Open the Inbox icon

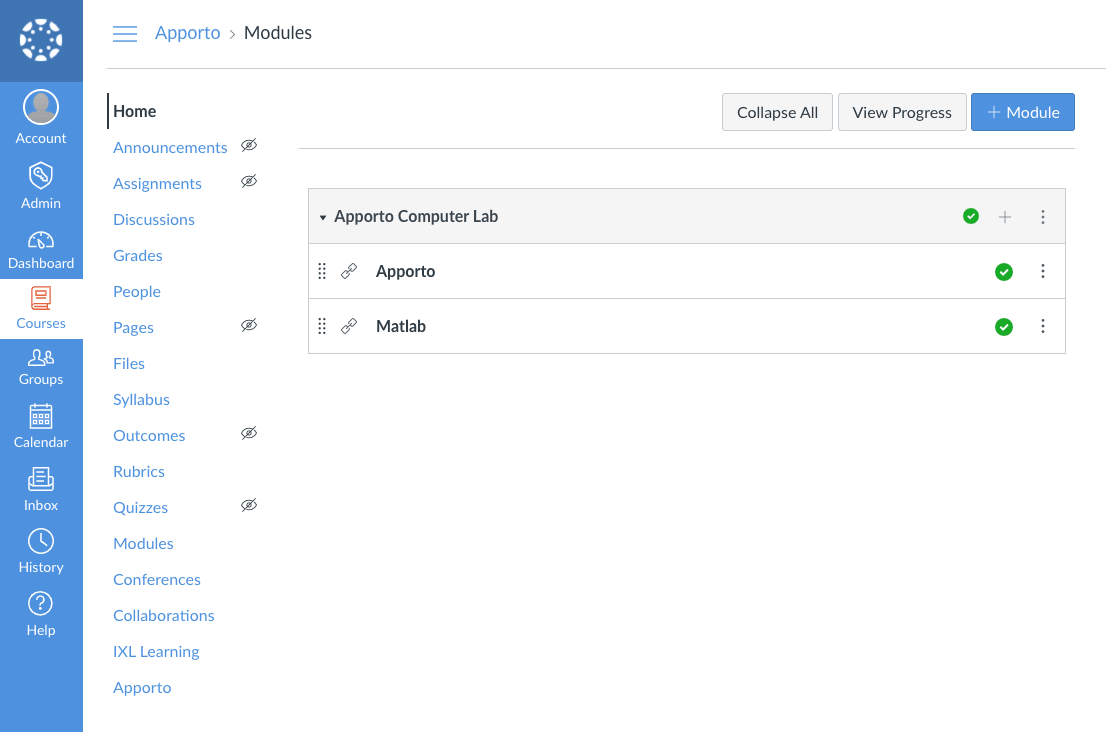(41, 480)
